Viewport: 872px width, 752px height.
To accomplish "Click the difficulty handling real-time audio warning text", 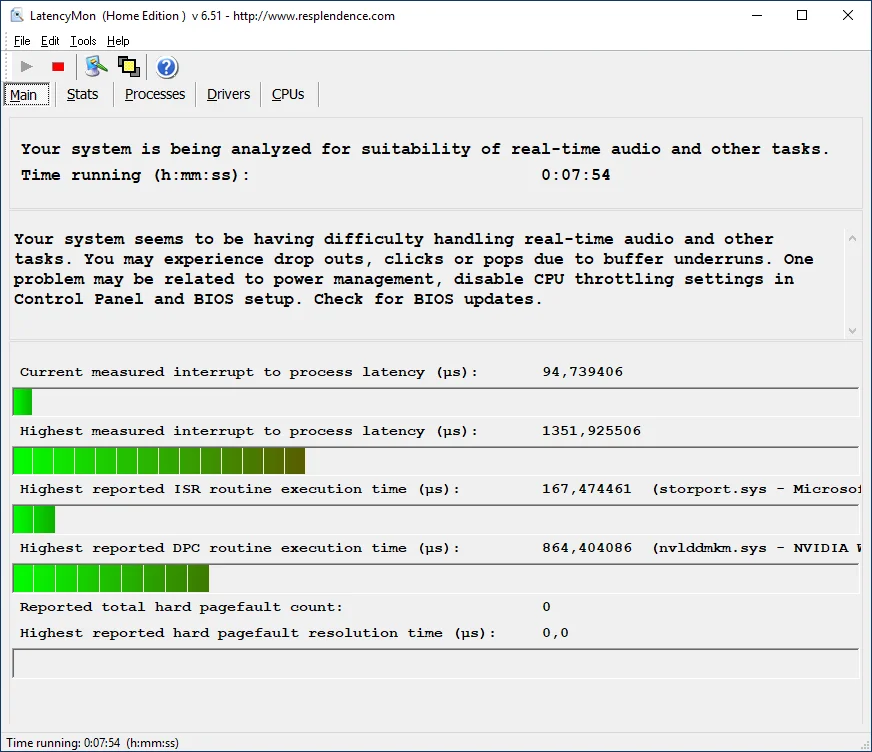I will pos(413,269).
